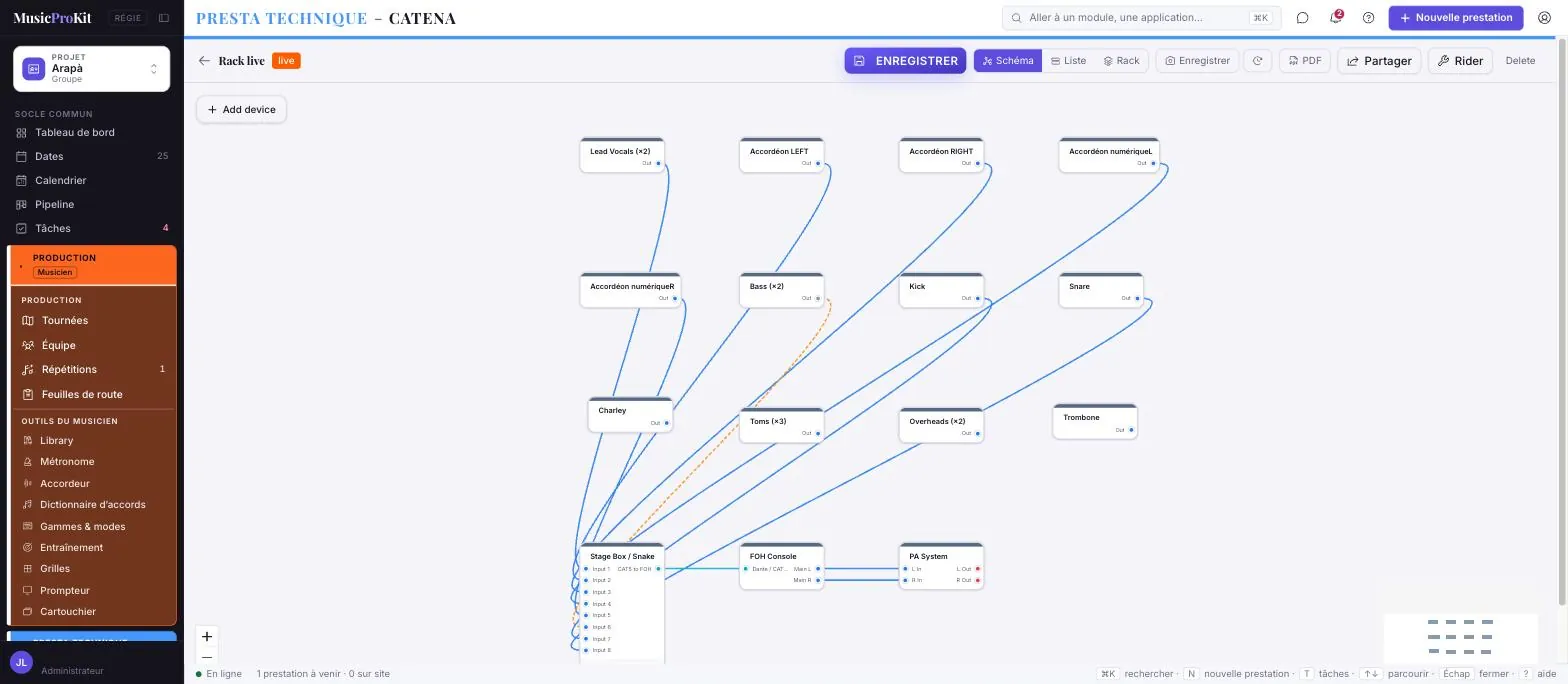Open the Prompteur tool

coord(92,591)
